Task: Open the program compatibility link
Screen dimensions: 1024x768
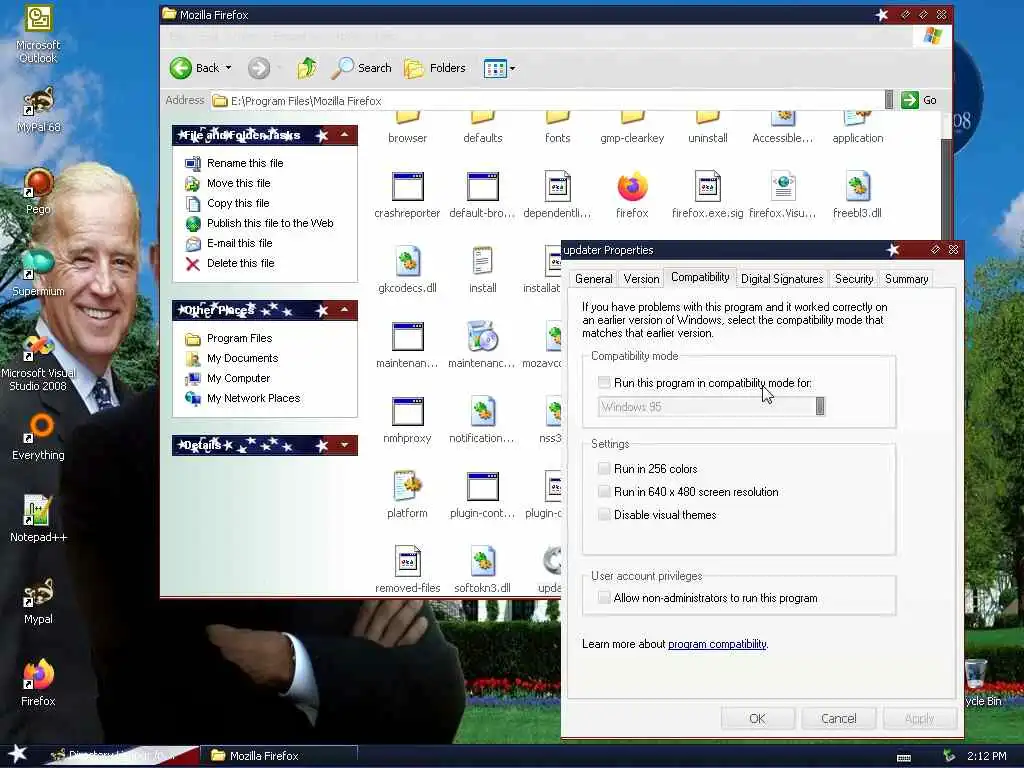Action: (x=717, y=644)
